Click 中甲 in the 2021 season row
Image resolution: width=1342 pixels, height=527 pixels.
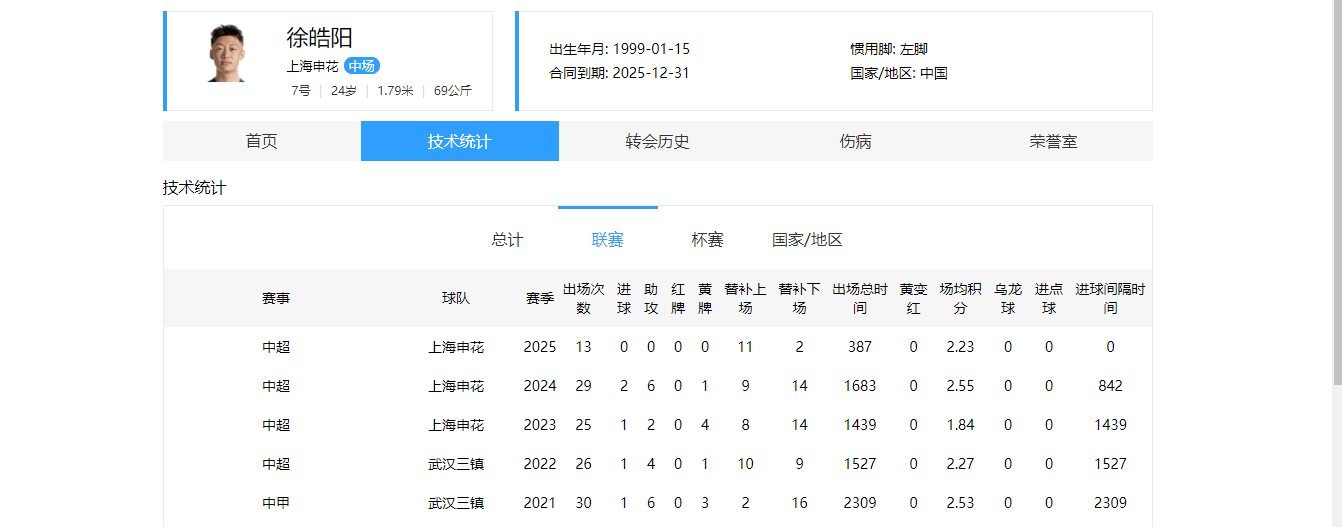point(276,503)
